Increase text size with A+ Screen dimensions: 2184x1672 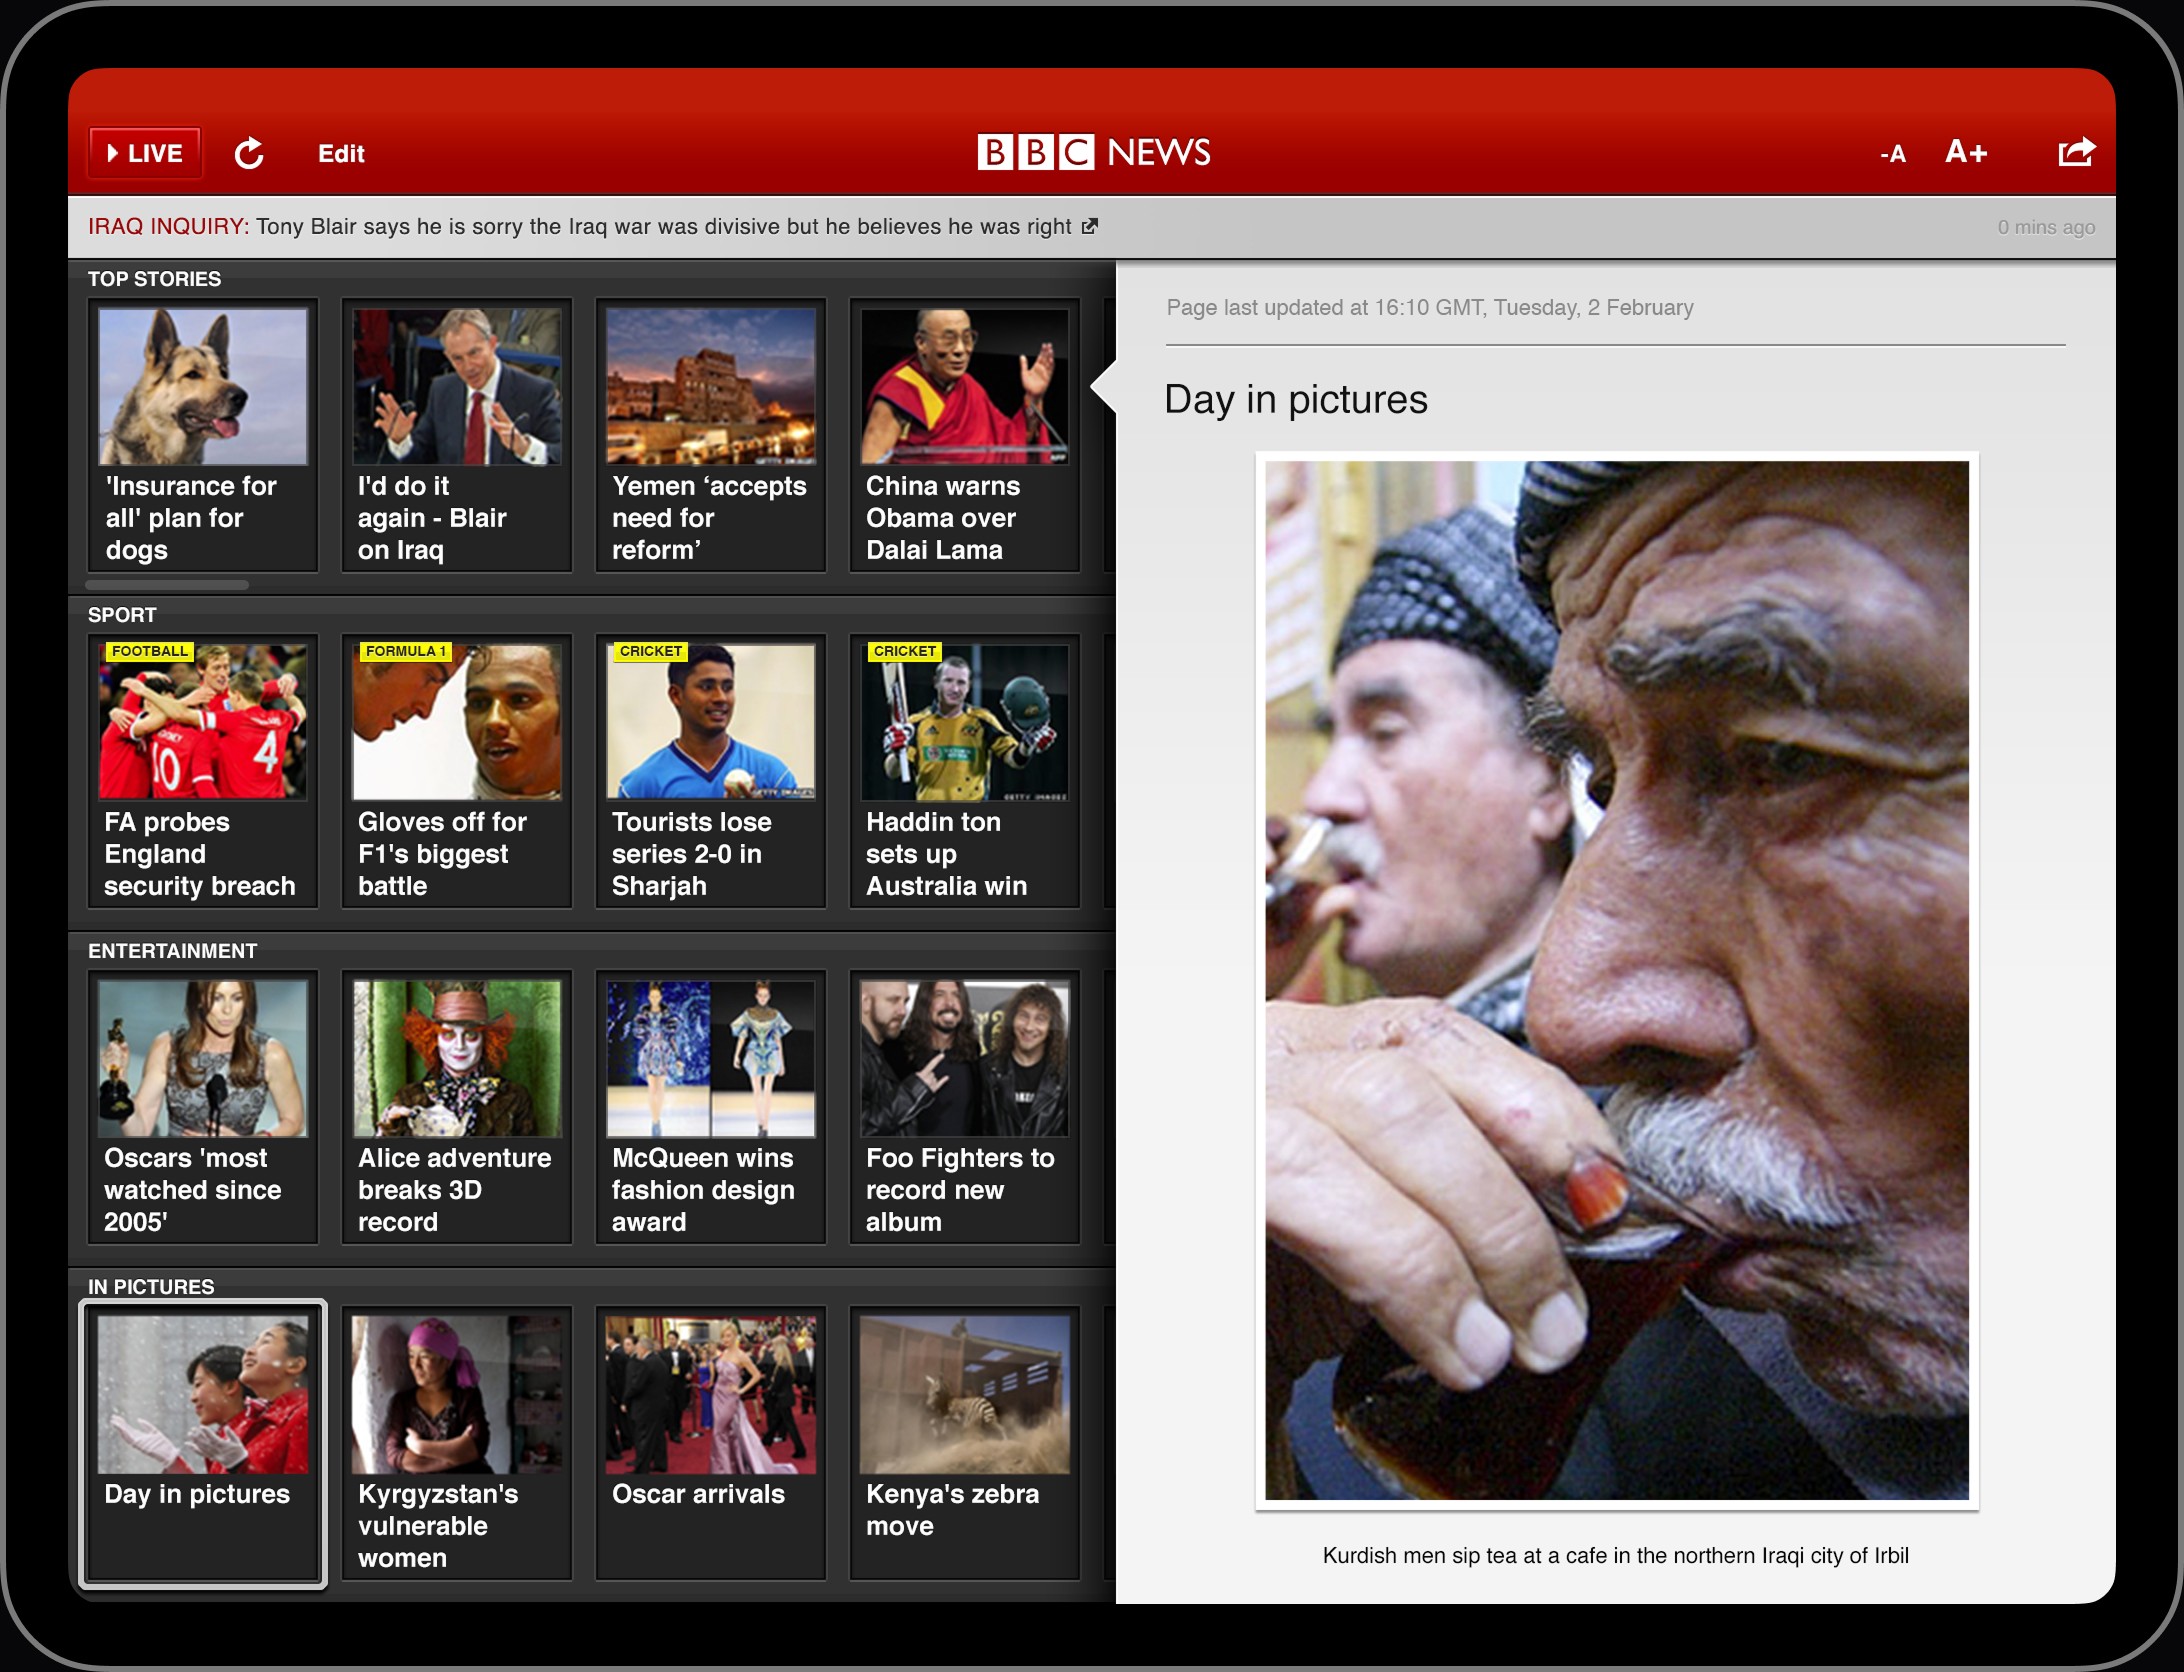[x=1965, y=152]
